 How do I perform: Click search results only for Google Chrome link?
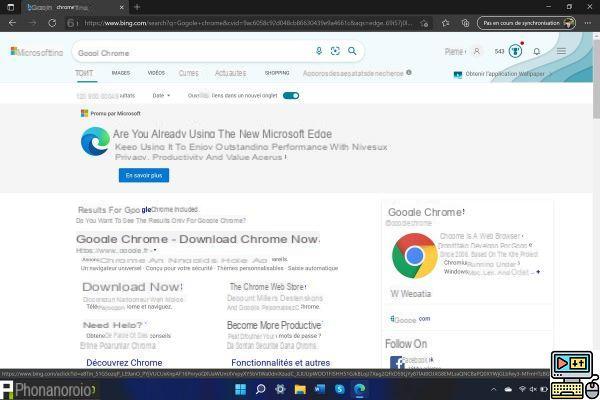tap(161, 220)
